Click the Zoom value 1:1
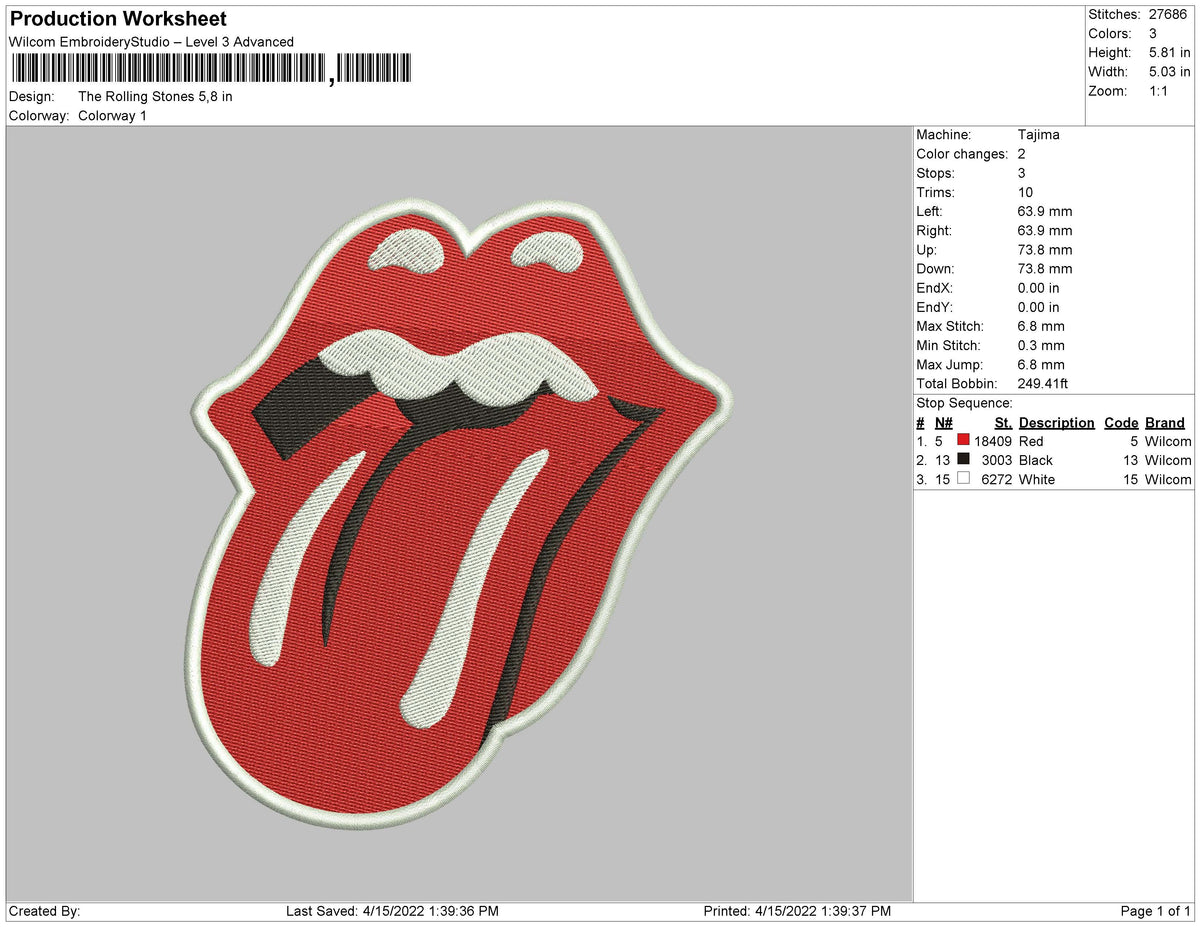The width and height of the screenshot is (1200, 927). pos(1160,91)
